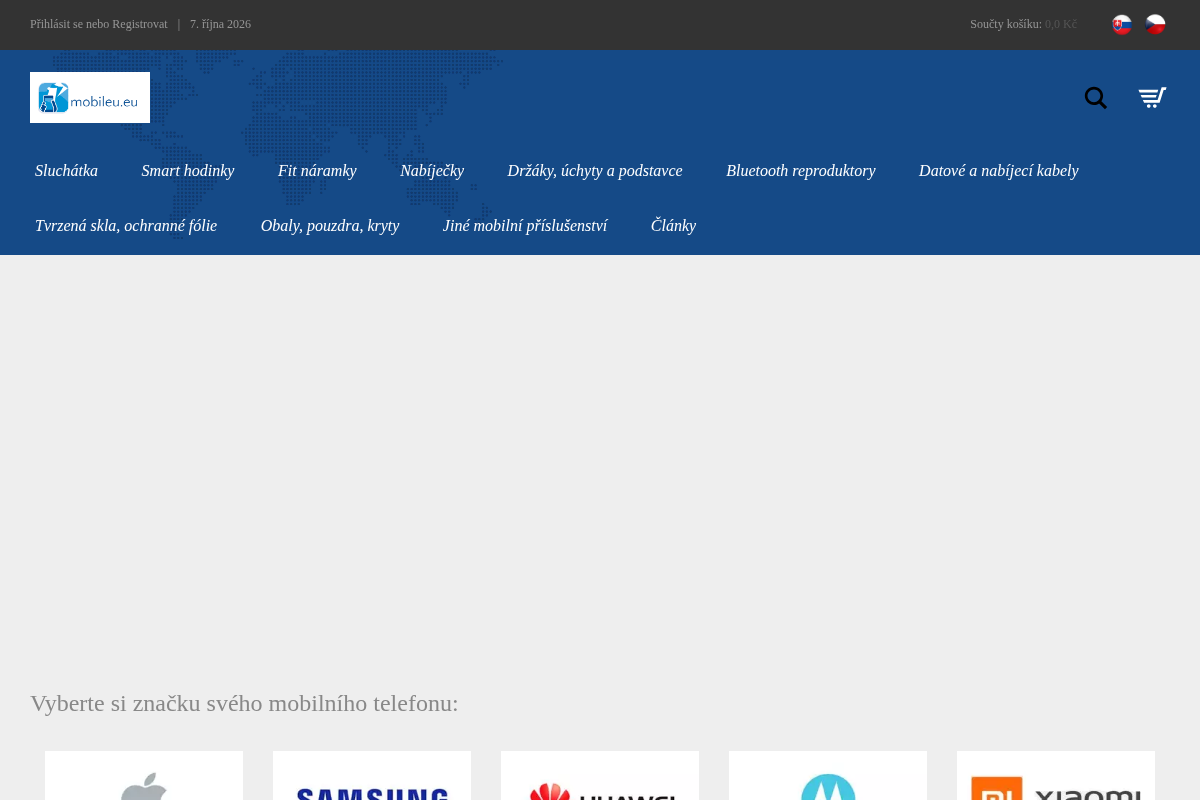1200x800 pixels.
Task: Open the Fit náramky menu
Action: click(317, 171)
